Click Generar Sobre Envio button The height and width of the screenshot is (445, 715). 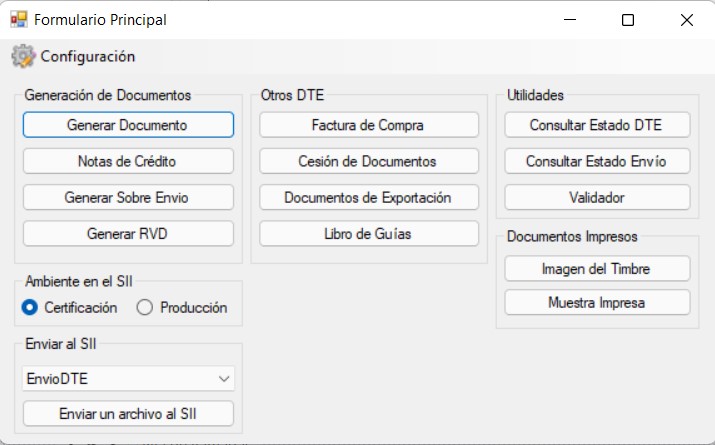tap(128, 197)
